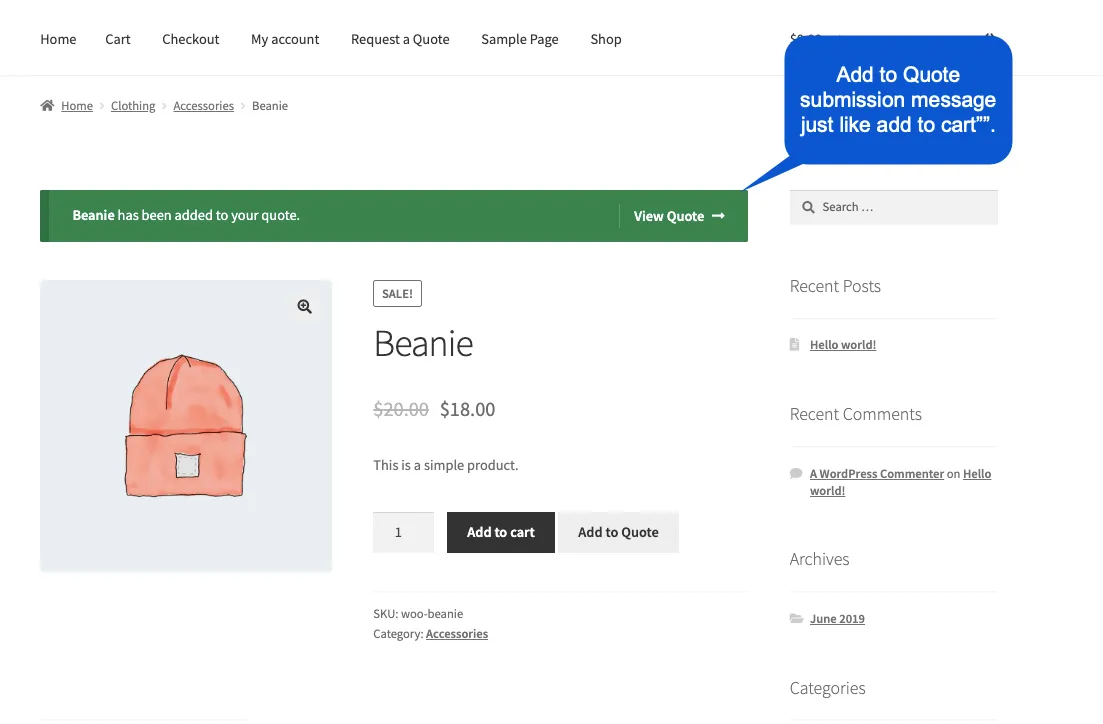The width and height of the screenshot is (1103, 724).
Task: Click the home icon in the breadcrumb
Action: 46,105
